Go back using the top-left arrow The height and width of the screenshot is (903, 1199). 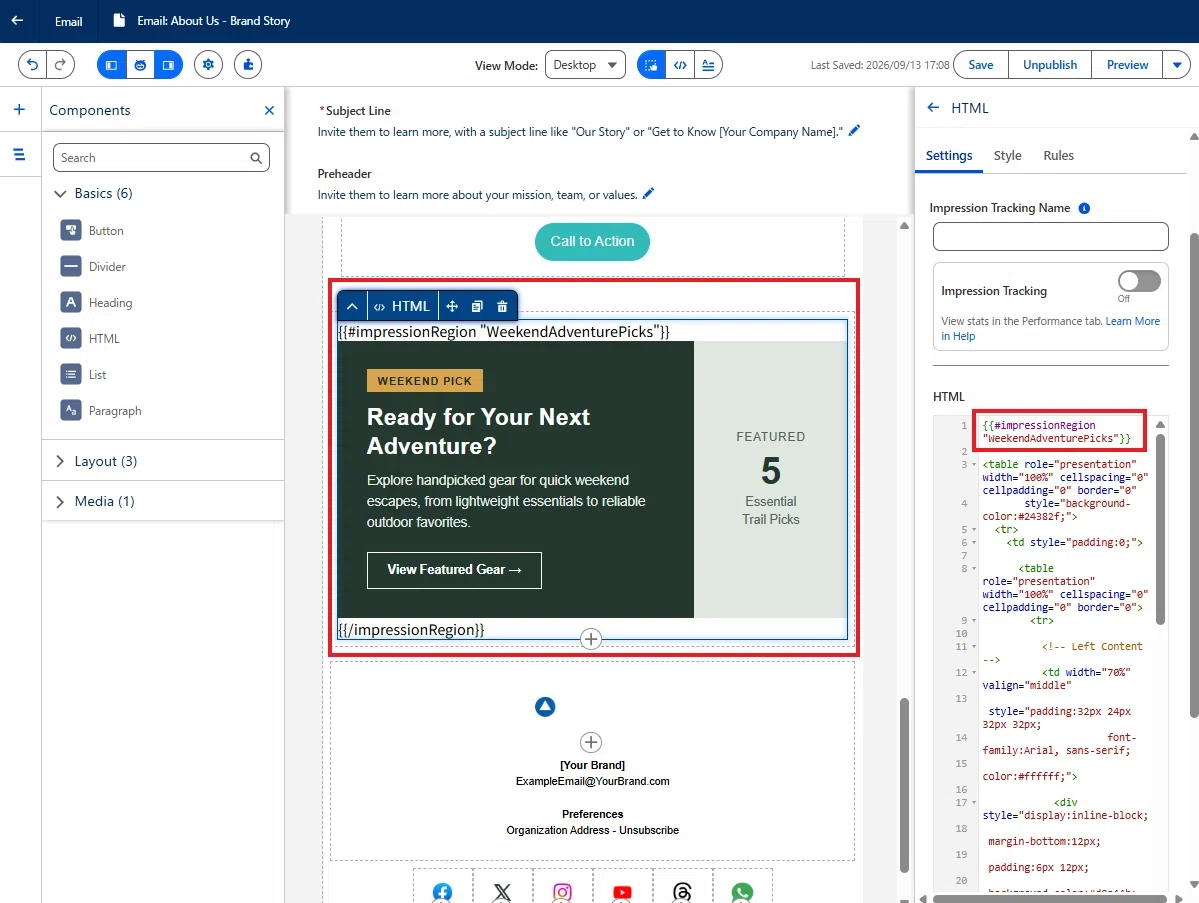[x=17, y=21]
